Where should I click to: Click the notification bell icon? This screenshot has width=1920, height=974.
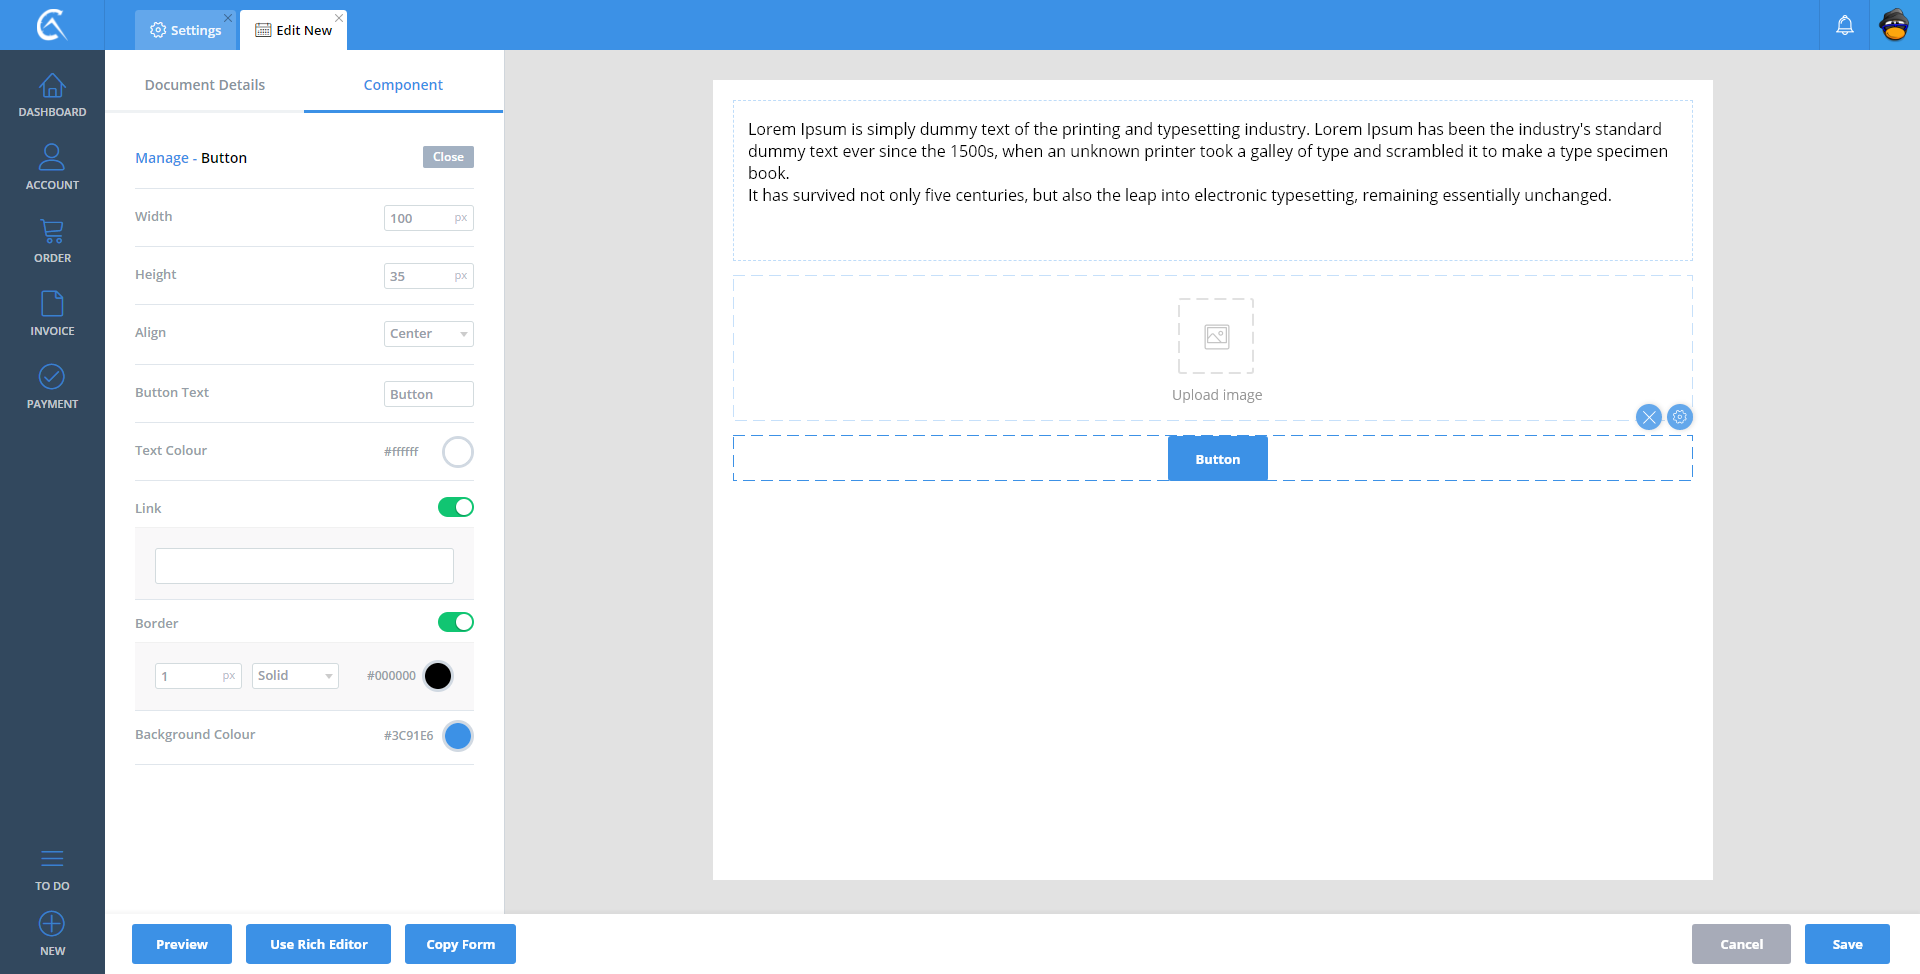1844,26
